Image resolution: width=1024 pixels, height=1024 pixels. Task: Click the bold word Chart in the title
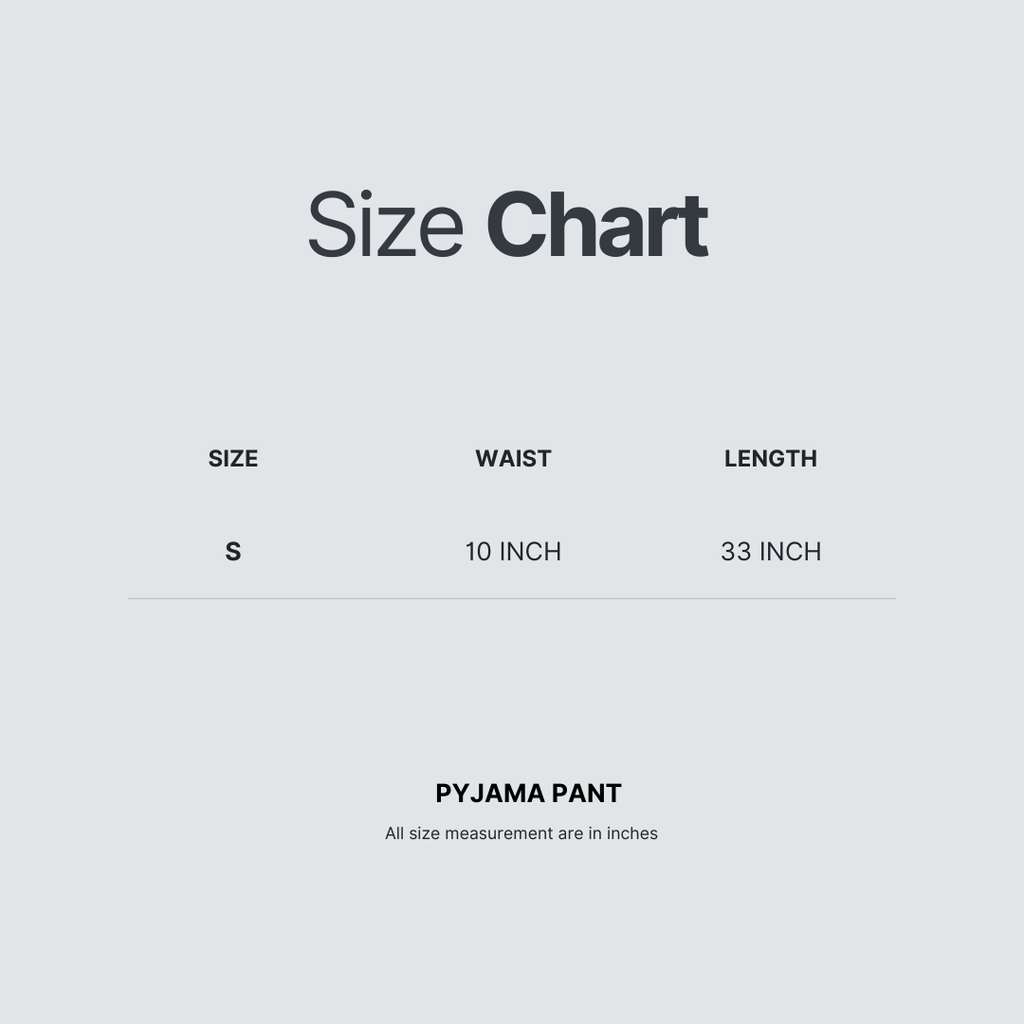[597, 225]
